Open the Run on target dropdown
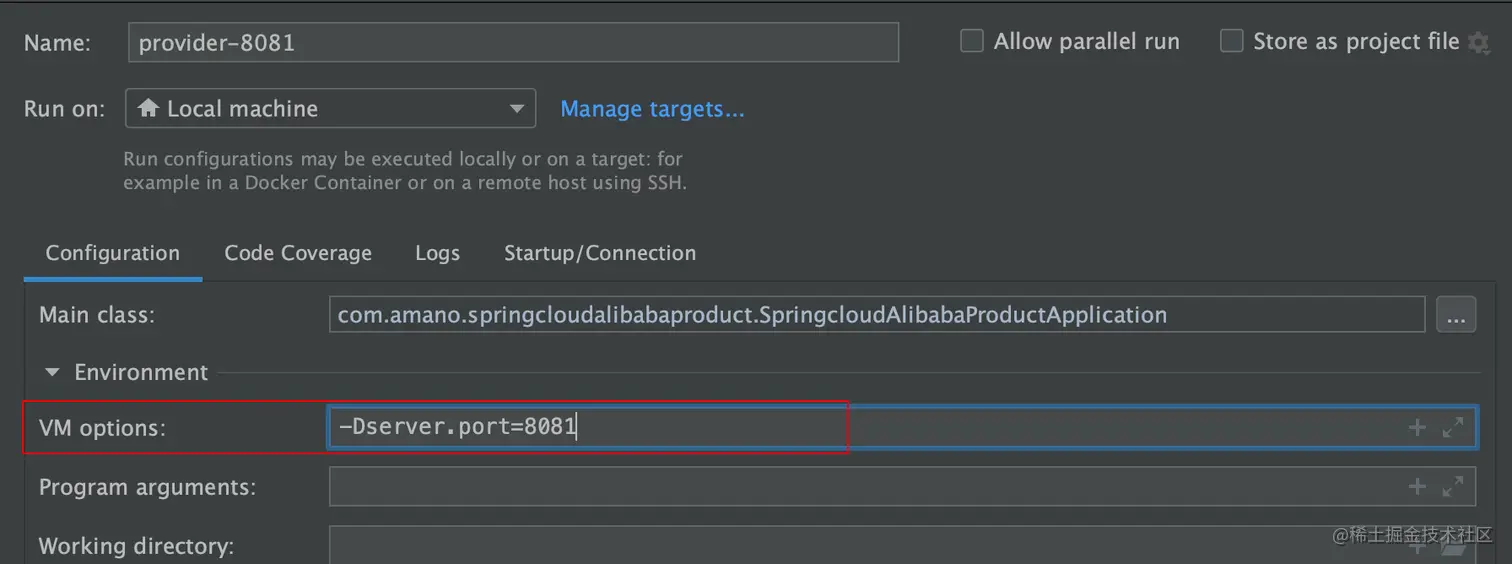The width and height of the screenshot is (1512, 564). (330, 109)
